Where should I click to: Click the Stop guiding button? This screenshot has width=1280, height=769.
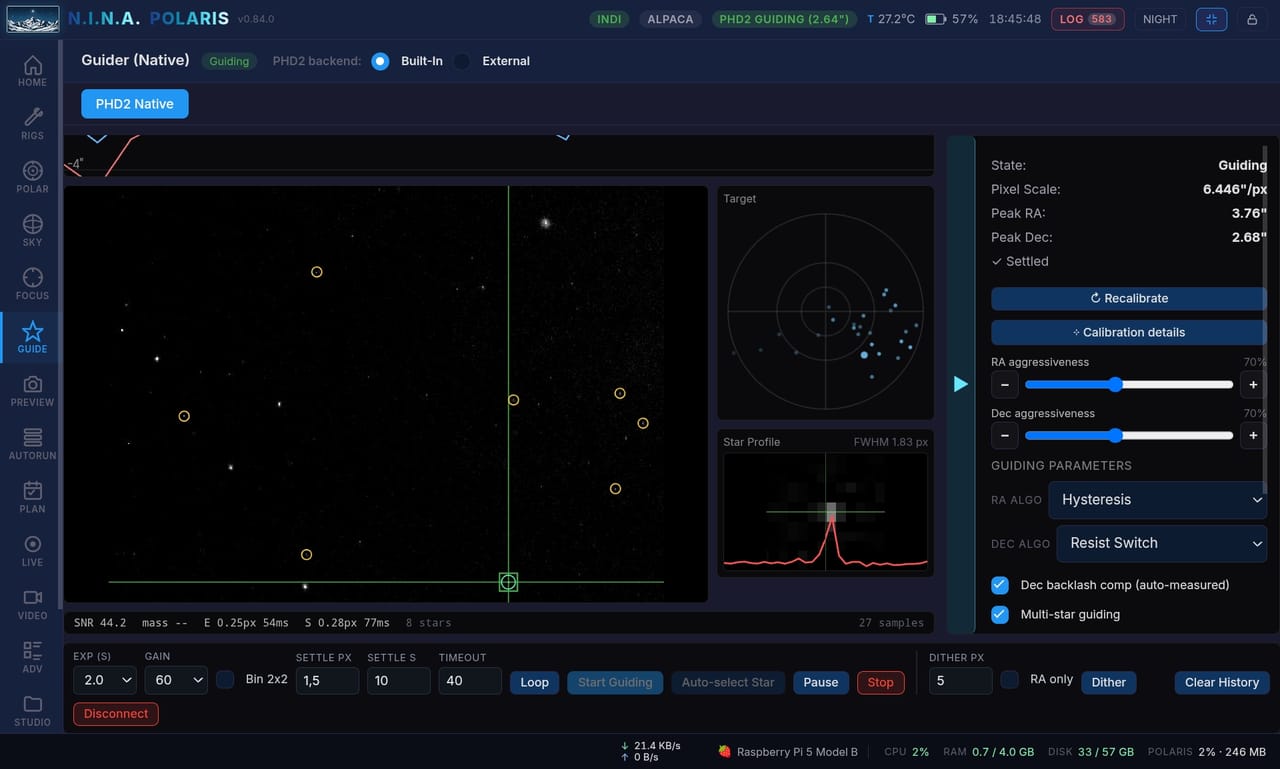(x=881, y=682)
